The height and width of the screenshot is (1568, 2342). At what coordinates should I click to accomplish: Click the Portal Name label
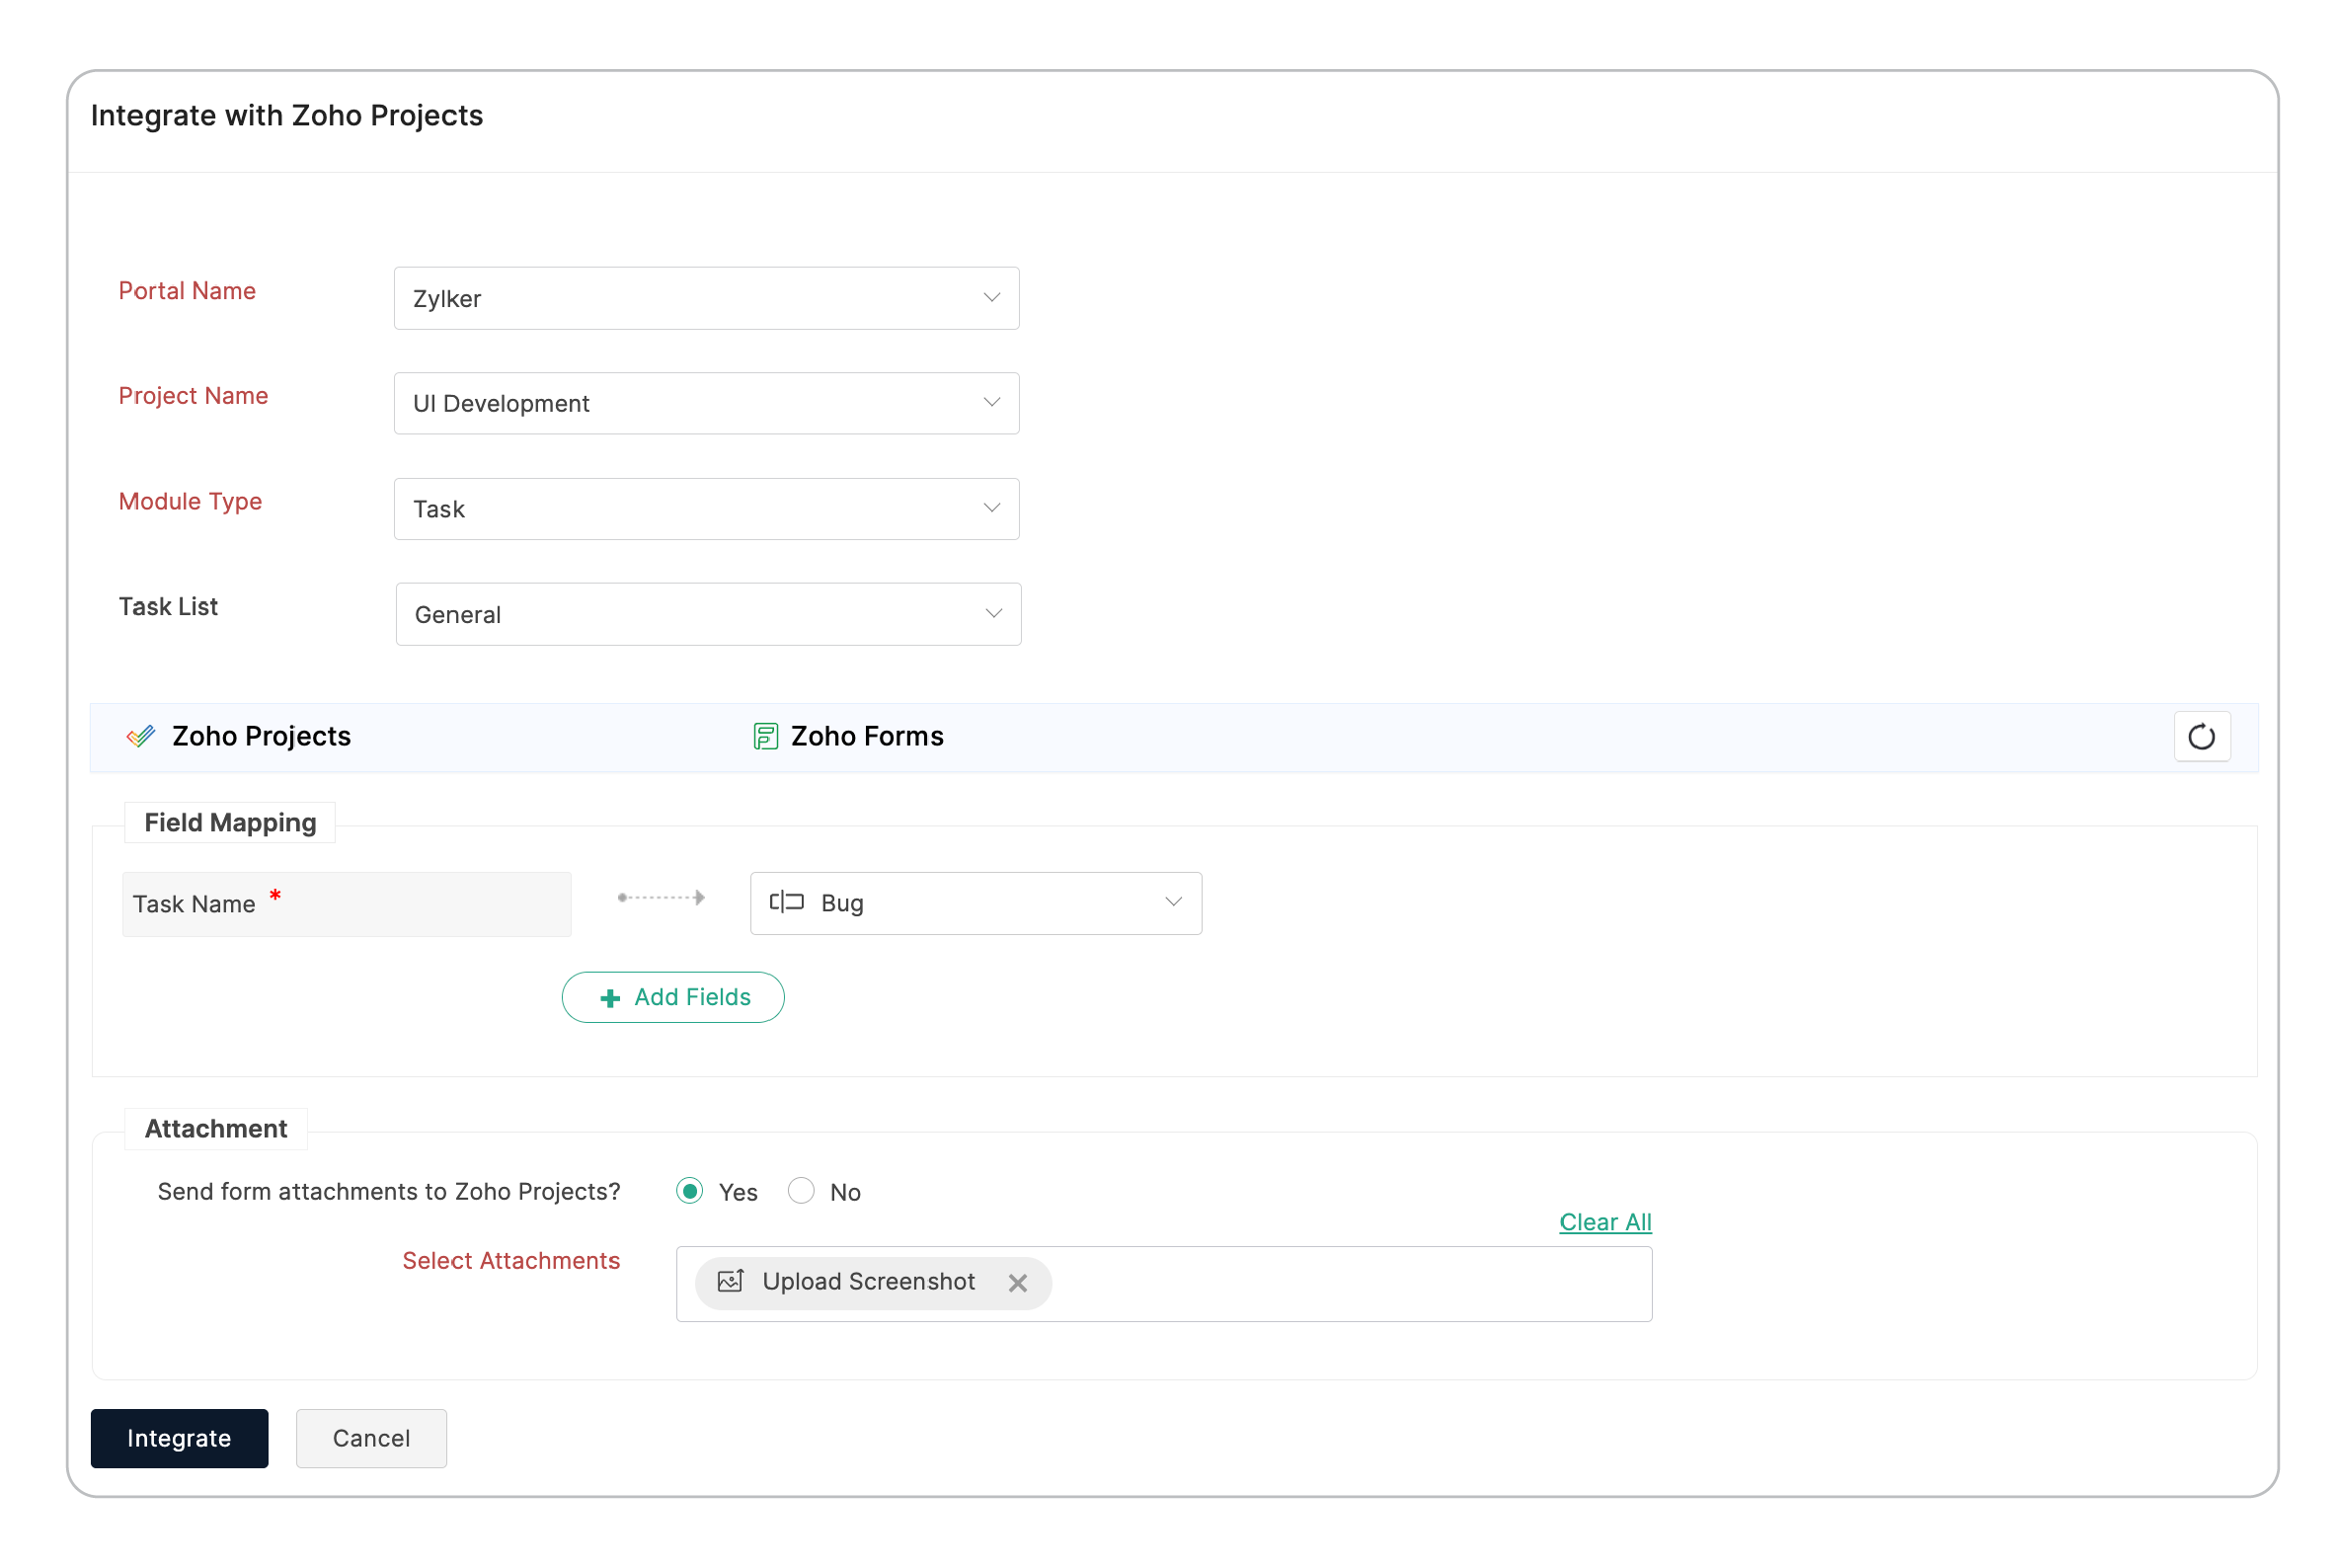187,291
